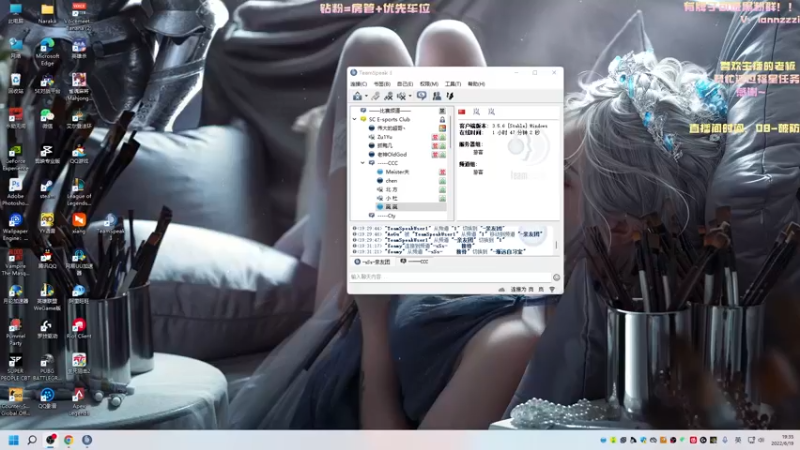Click the greyed Disconnect plug toolbar icon
Image resolution: width=800 pixels, height=450 pixels.
(376, 96)
